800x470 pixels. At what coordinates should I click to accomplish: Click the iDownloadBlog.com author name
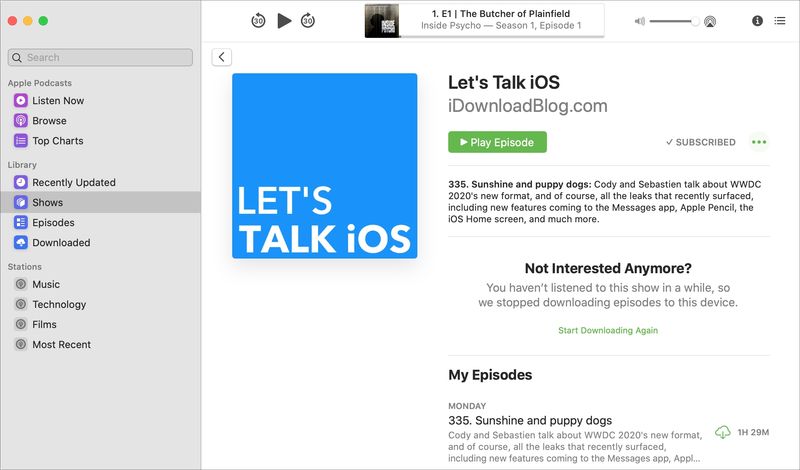(x=528, y=106)
